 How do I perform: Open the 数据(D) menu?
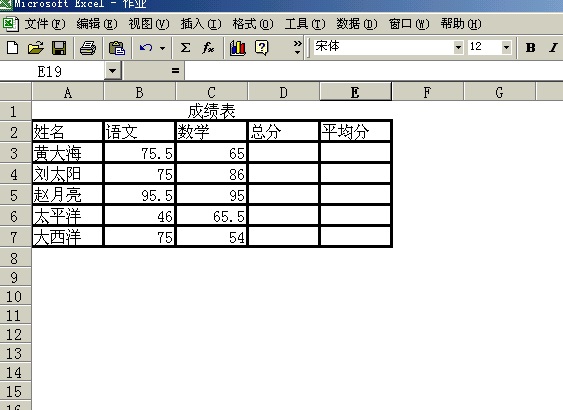pos(357,24)
